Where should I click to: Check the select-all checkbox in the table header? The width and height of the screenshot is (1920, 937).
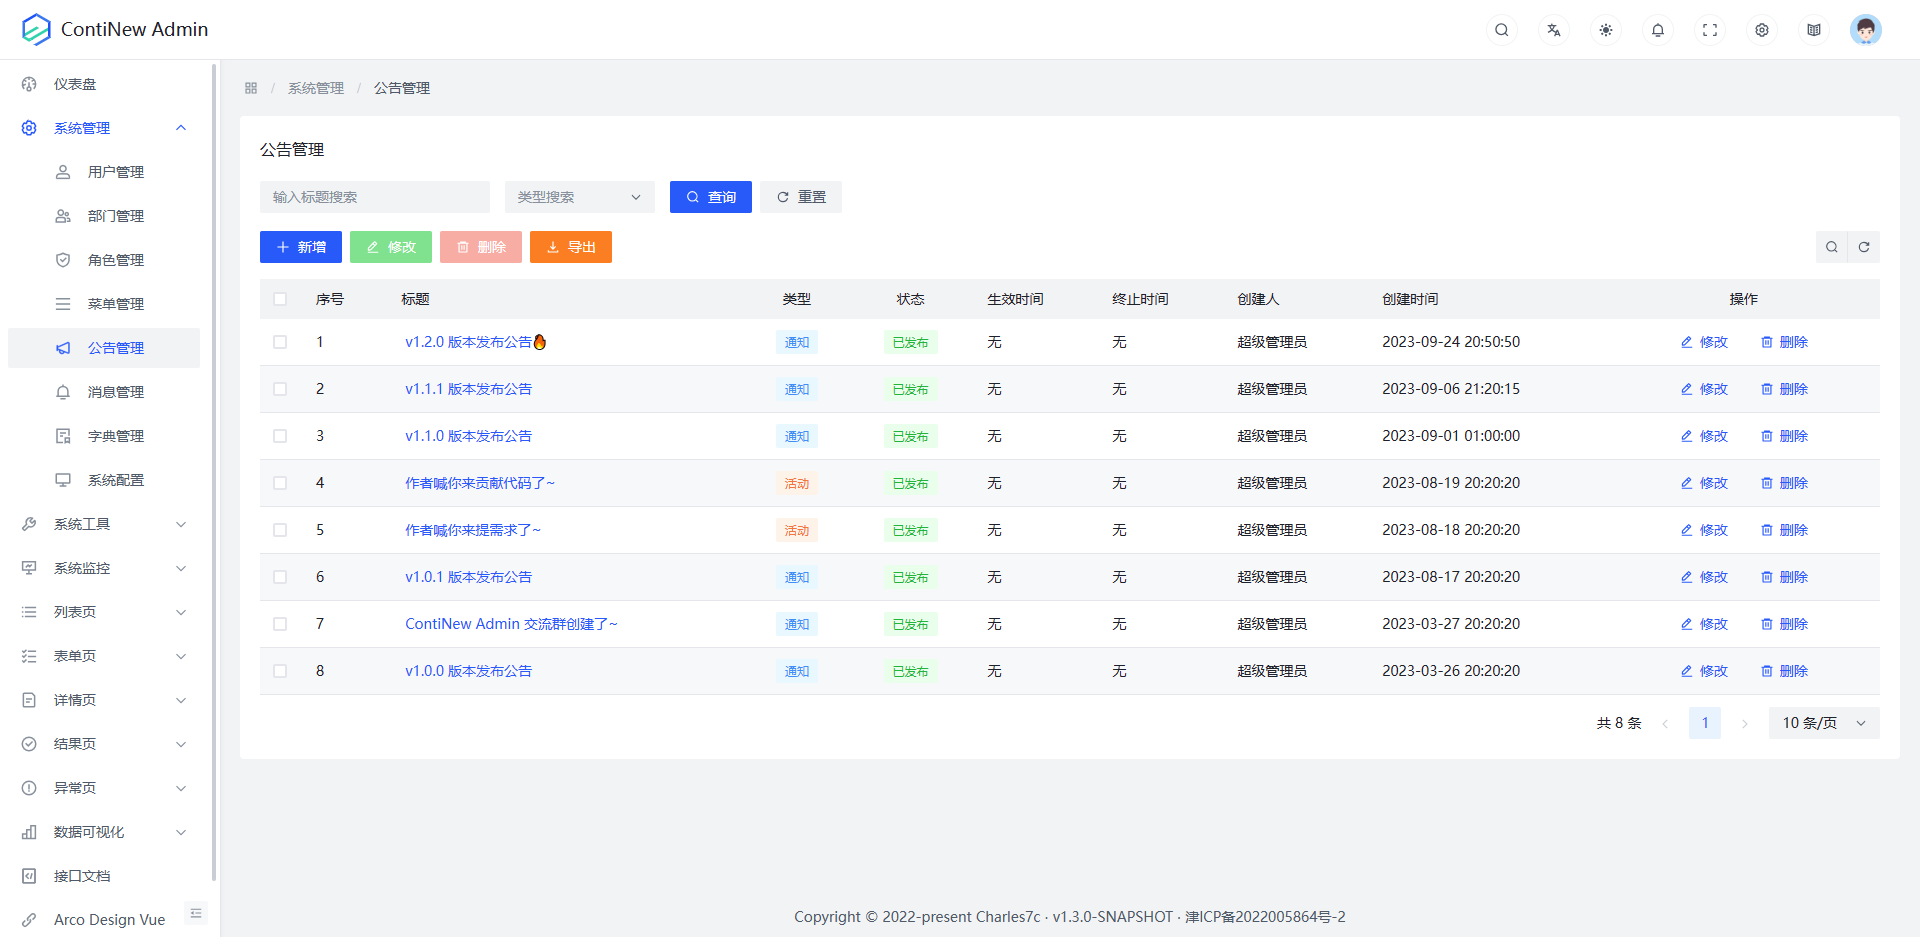pos(280,299)
